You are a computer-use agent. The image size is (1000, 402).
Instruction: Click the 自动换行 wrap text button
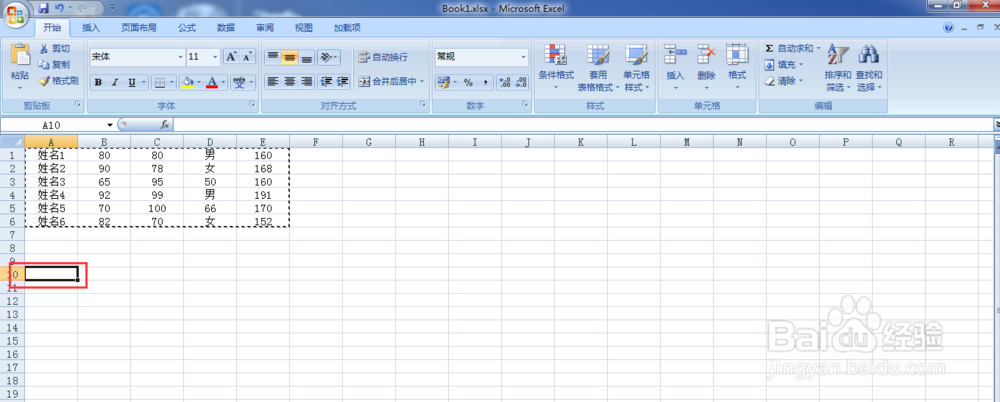tap(383, 57)
